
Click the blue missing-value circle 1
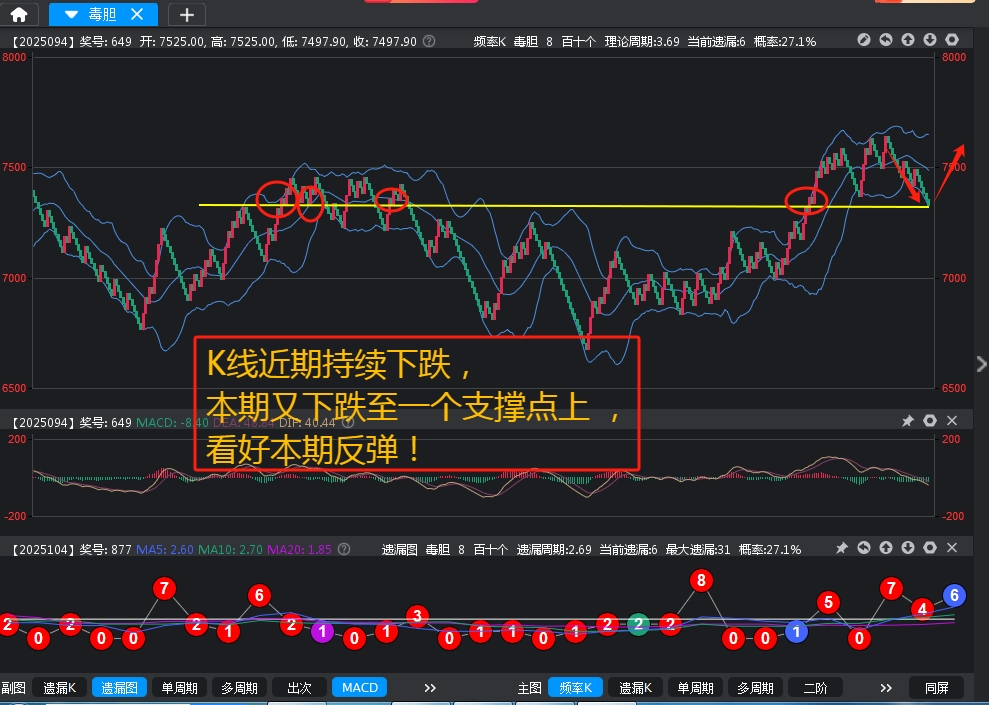(796, 631)
